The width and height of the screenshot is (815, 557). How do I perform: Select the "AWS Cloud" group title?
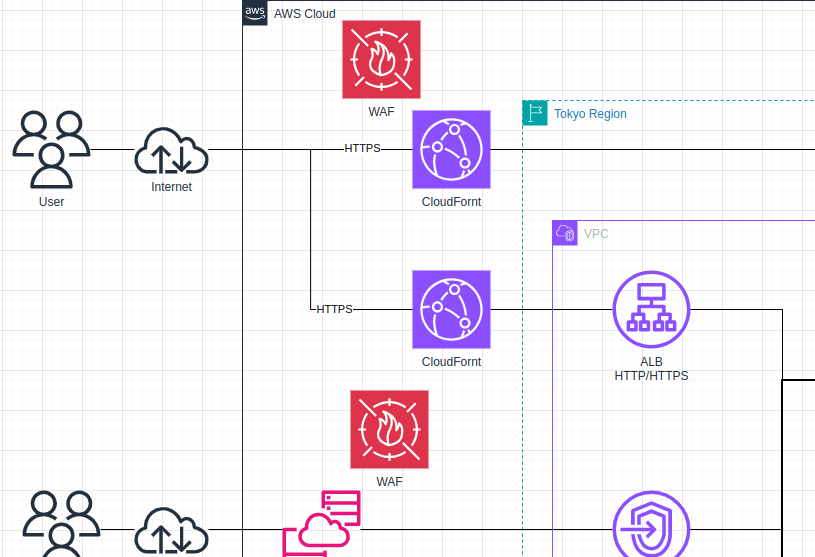coord(305,14)
